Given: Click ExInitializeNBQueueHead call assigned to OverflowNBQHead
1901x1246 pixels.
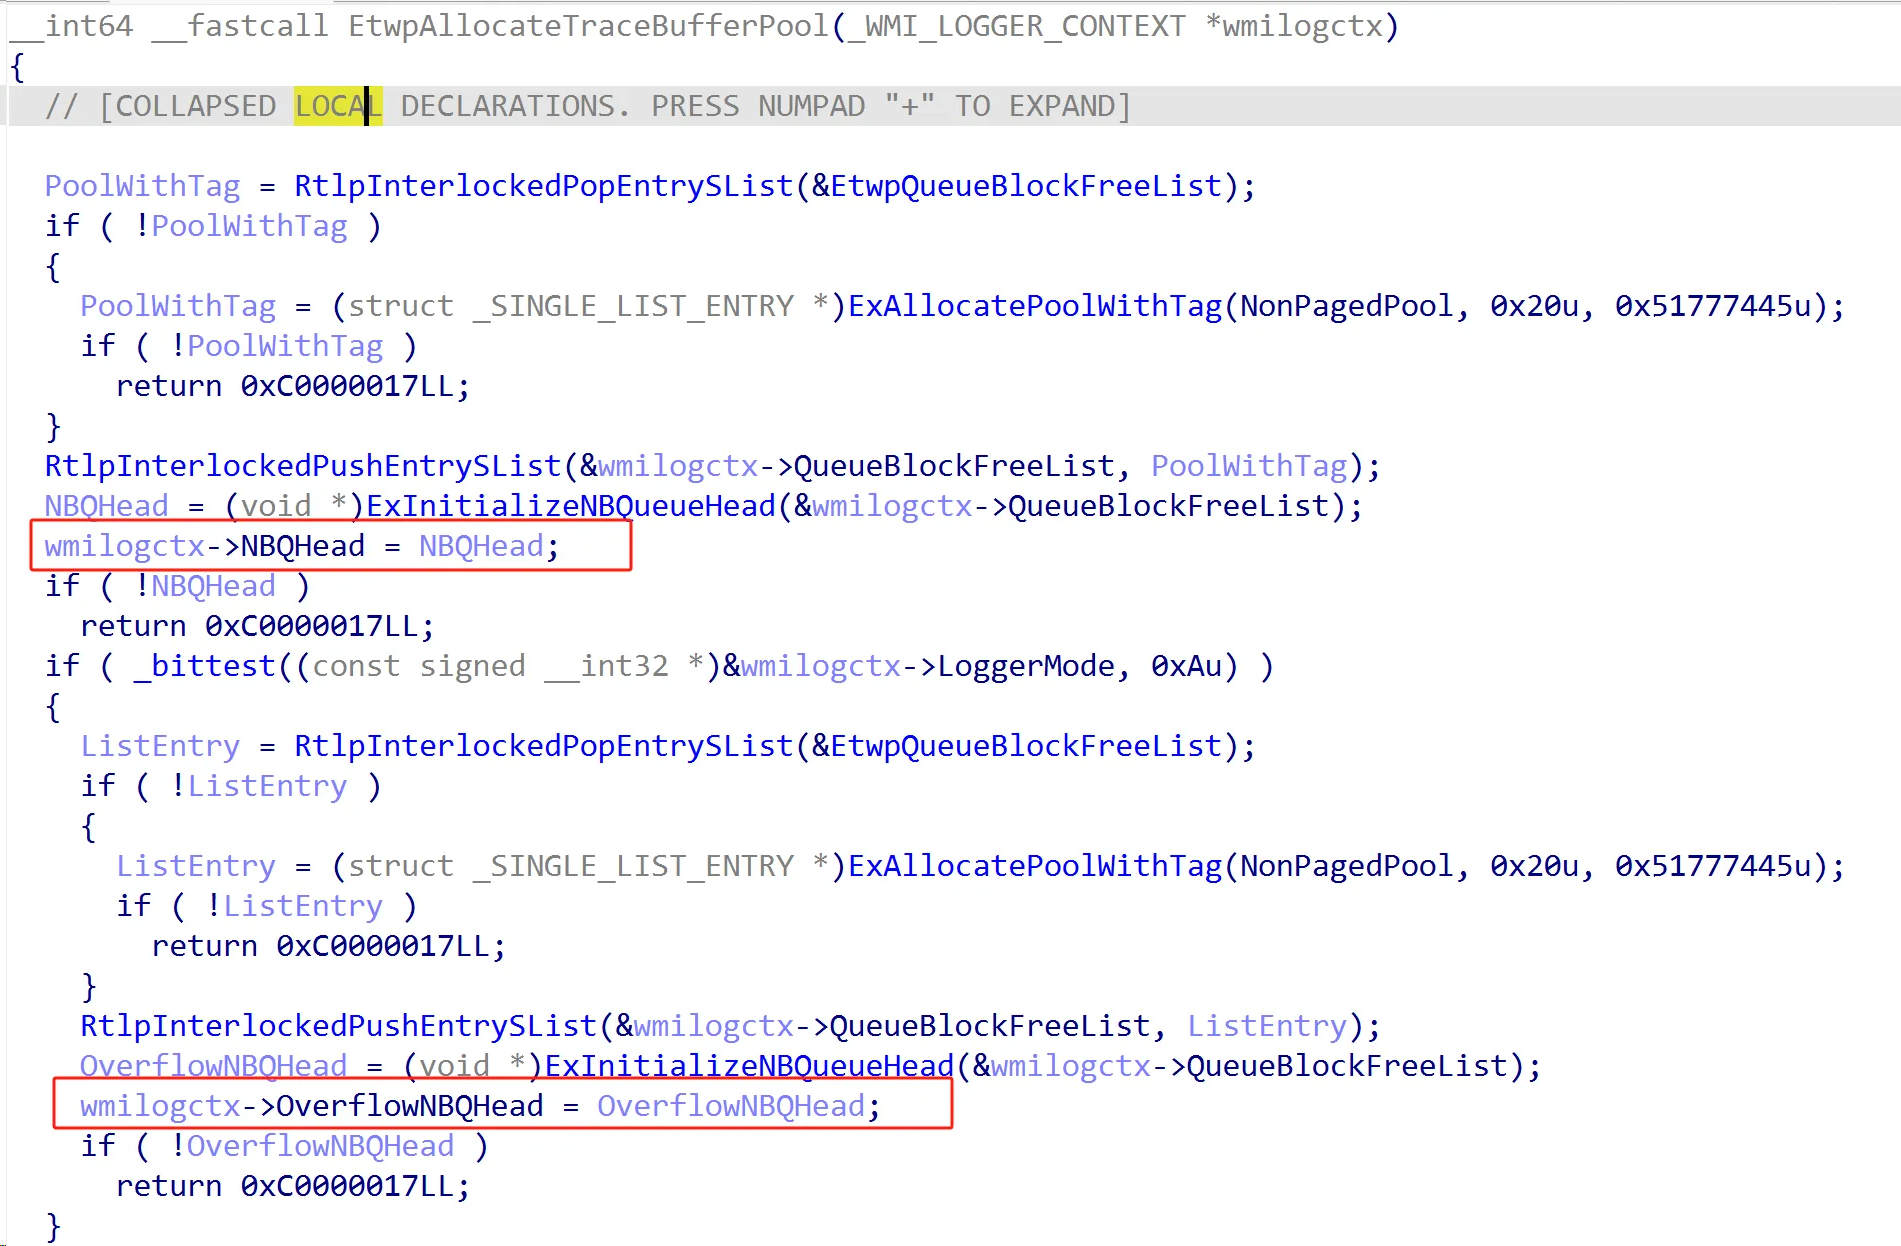Looking at the screenshot, I should click(x=748, y=1066).
